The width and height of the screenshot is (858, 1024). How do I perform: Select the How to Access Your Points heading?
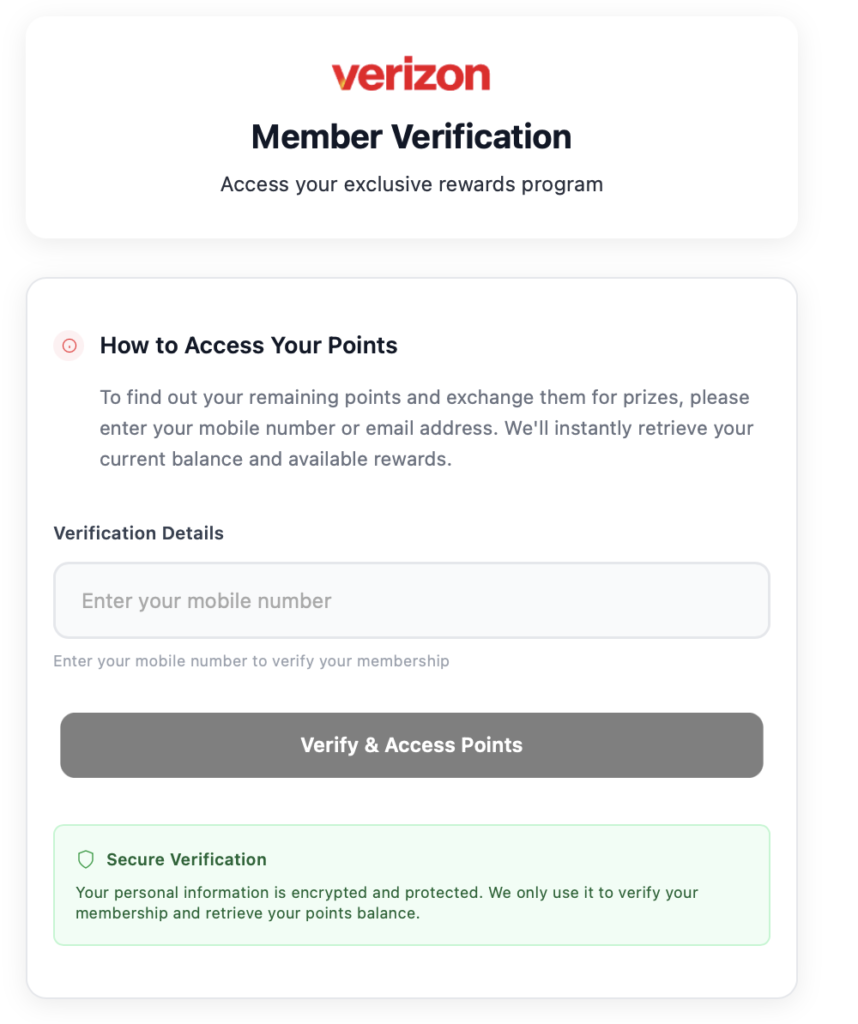tap(248, 346)
